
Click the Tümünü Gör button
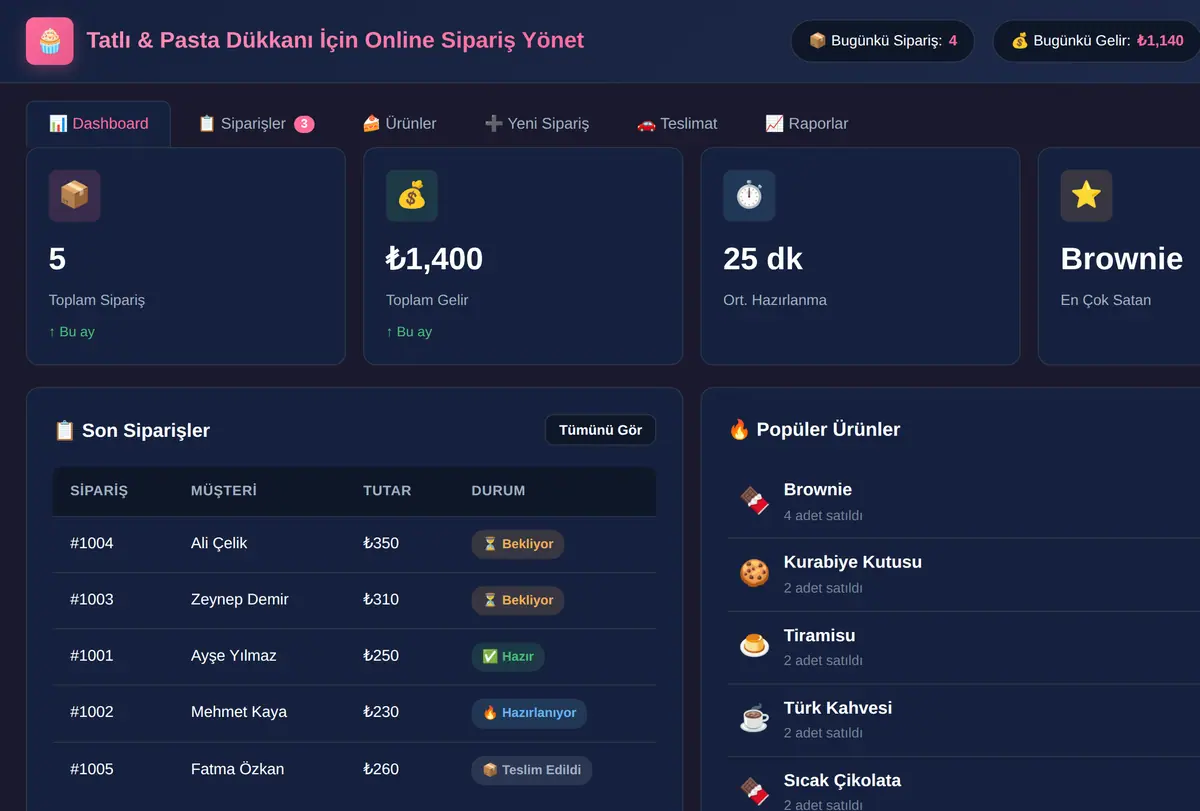600,430
